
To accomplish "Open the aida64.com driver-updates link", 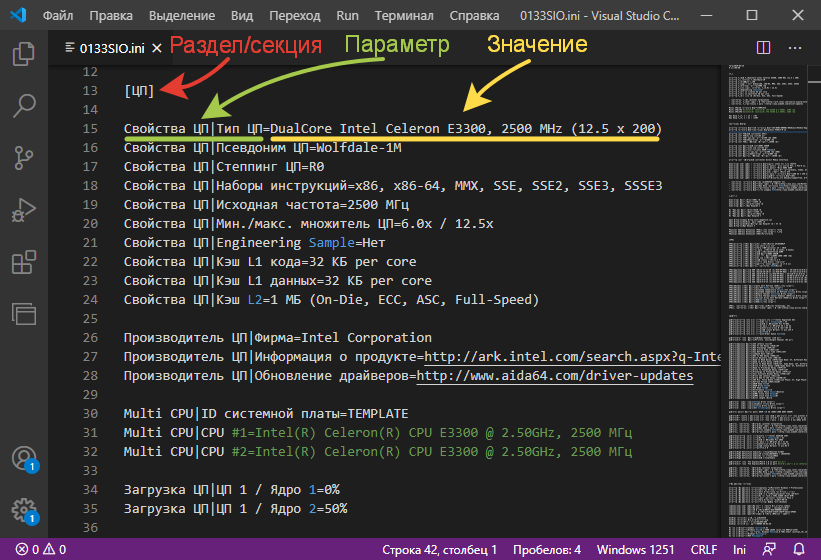I will (x=568, y=377).
